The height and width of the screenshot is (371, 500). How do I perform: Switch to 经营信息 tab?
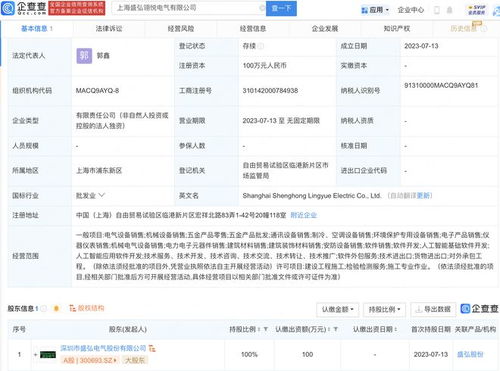tap(253, 29)
